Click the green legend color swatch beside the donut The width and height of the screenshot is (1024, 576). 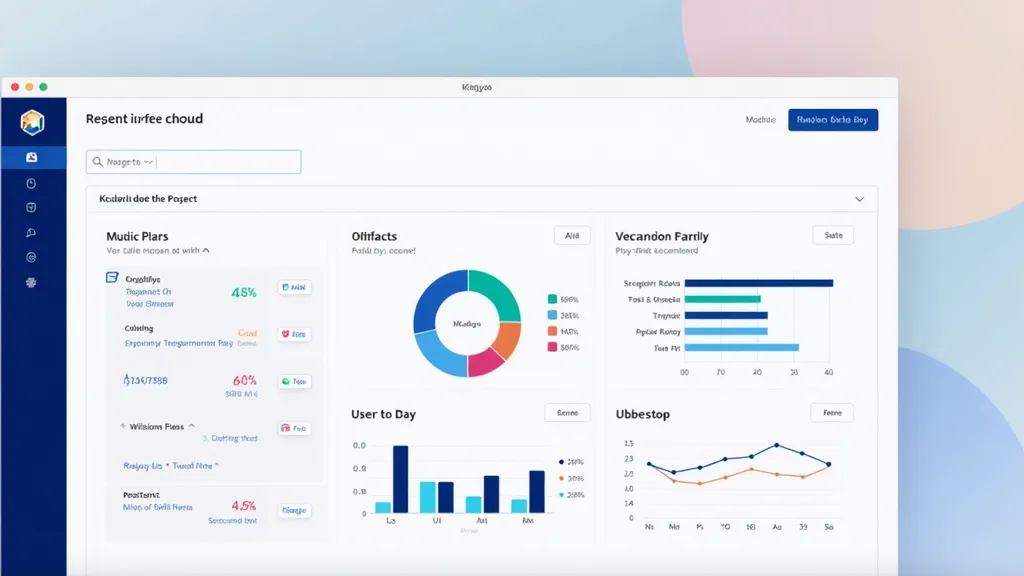coord(552,297)
